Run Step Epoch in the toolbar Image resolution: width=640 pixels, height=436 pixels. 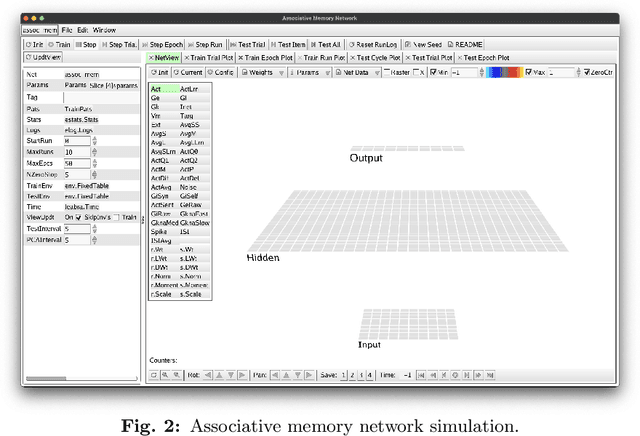(162, 44)
